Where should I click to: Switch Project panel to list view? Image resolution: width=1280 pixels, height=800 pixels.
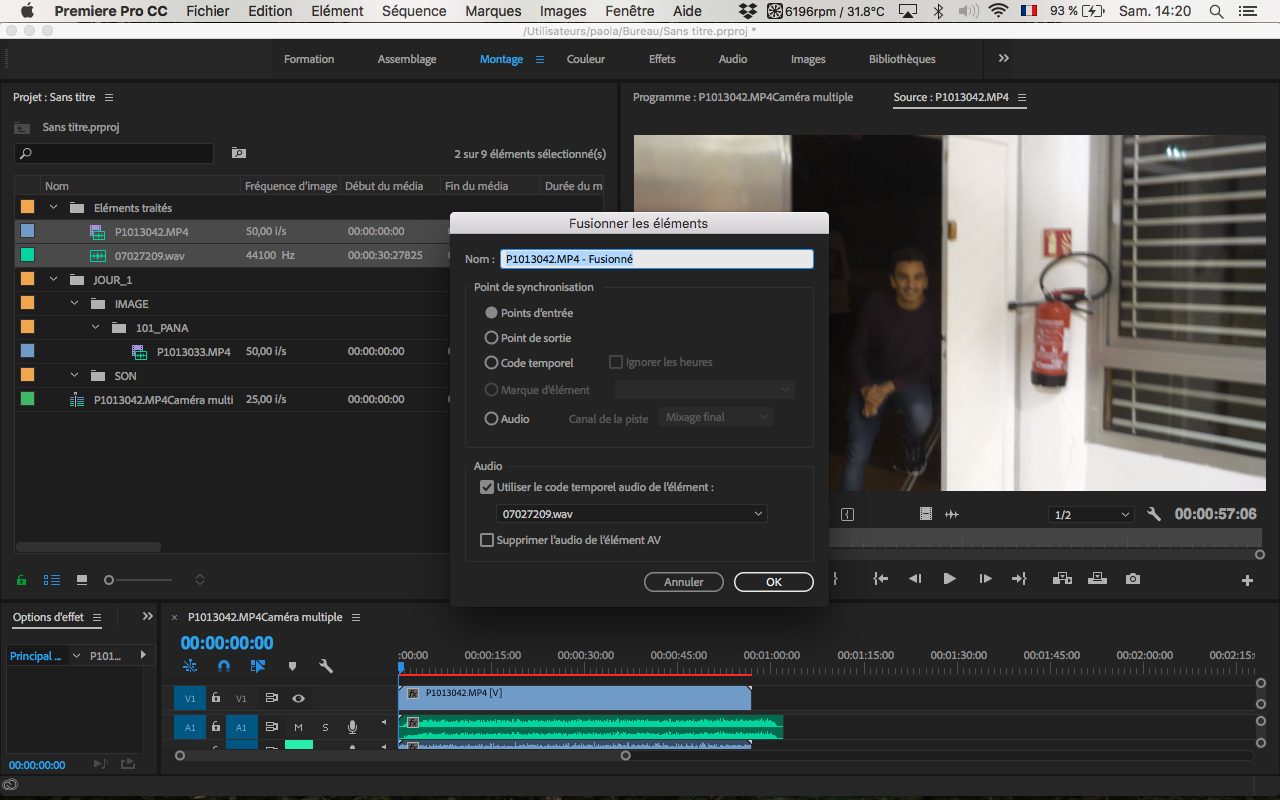[51, 580]
